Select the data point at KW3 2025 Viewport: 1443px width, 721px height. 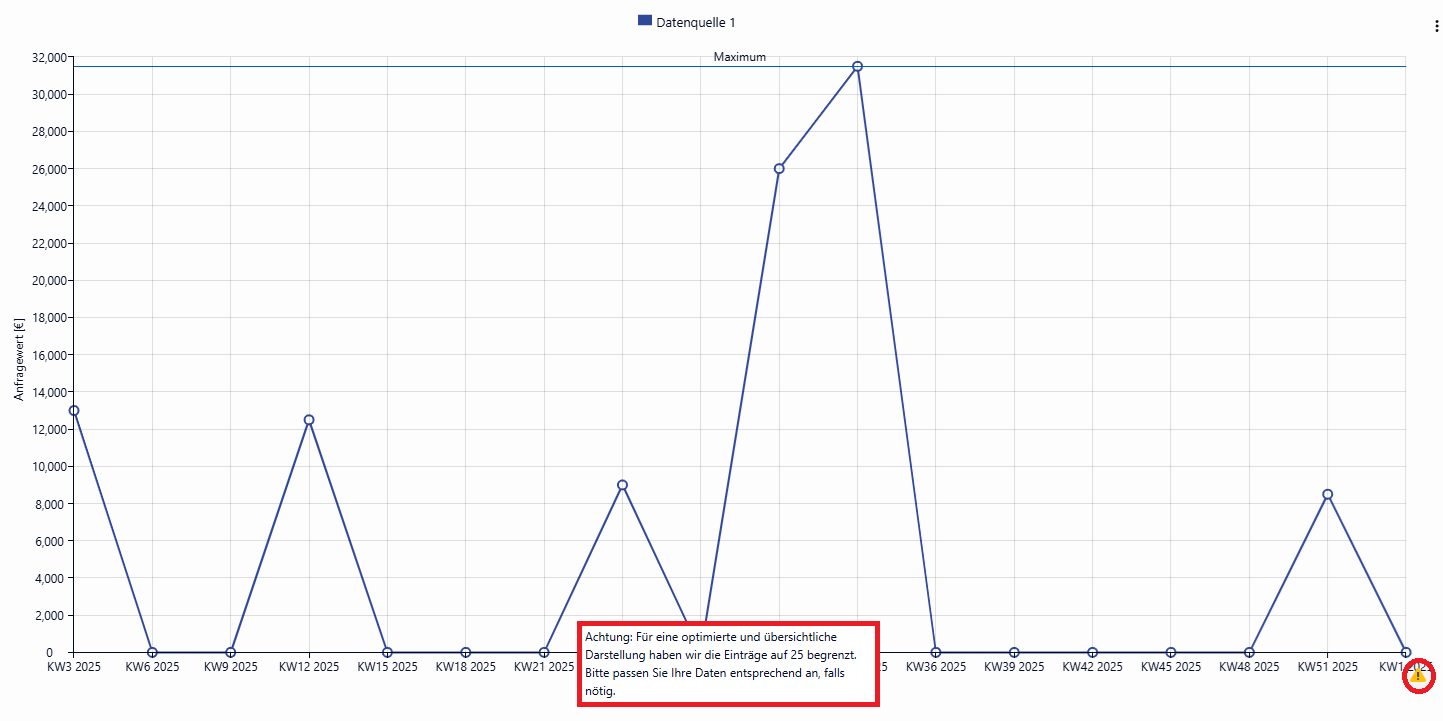click(74, 410)
